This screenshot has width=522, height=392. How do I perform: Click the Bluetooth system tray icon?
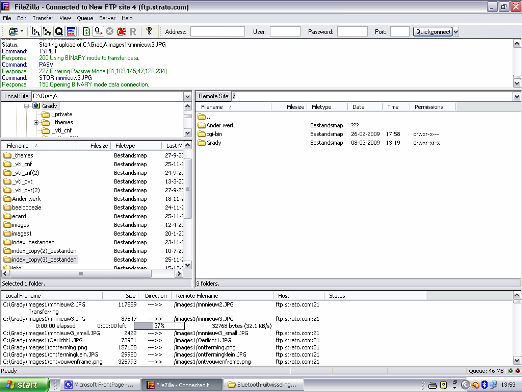tap(484, 385)
